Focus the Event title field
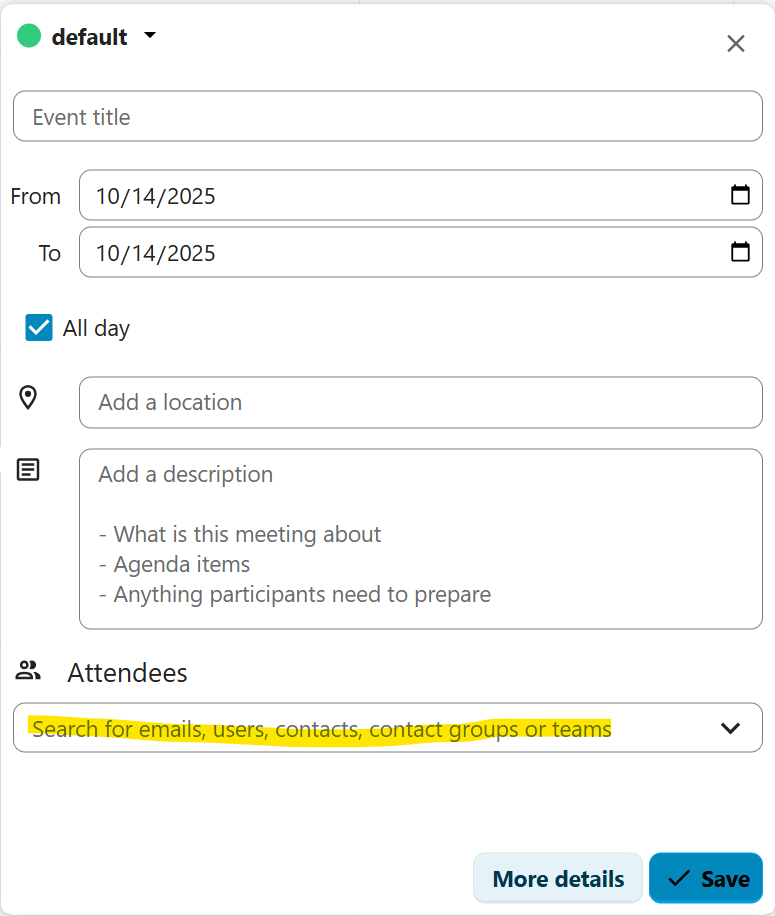 pos(388,117)
